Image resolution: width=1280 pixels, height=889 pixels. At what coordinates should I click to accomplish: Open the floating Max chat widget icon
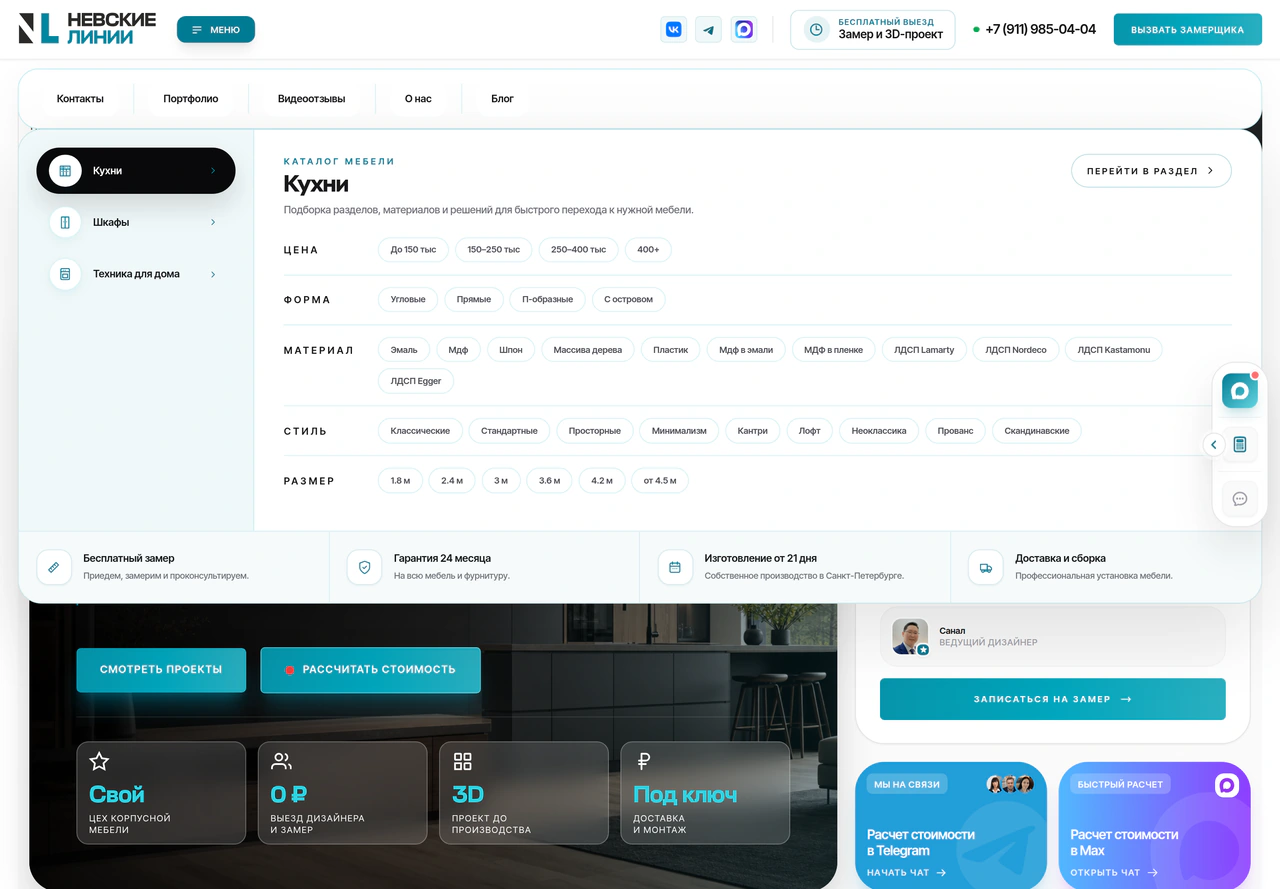1240,391
